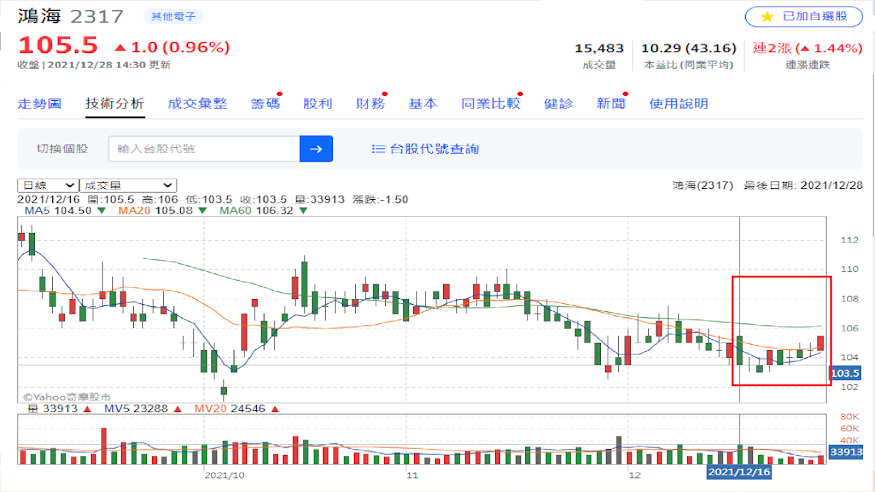This screenshot has width=875, height=492.
Task: Click the 2021/12/16 date marker on axis
Action: pos(739,472)
